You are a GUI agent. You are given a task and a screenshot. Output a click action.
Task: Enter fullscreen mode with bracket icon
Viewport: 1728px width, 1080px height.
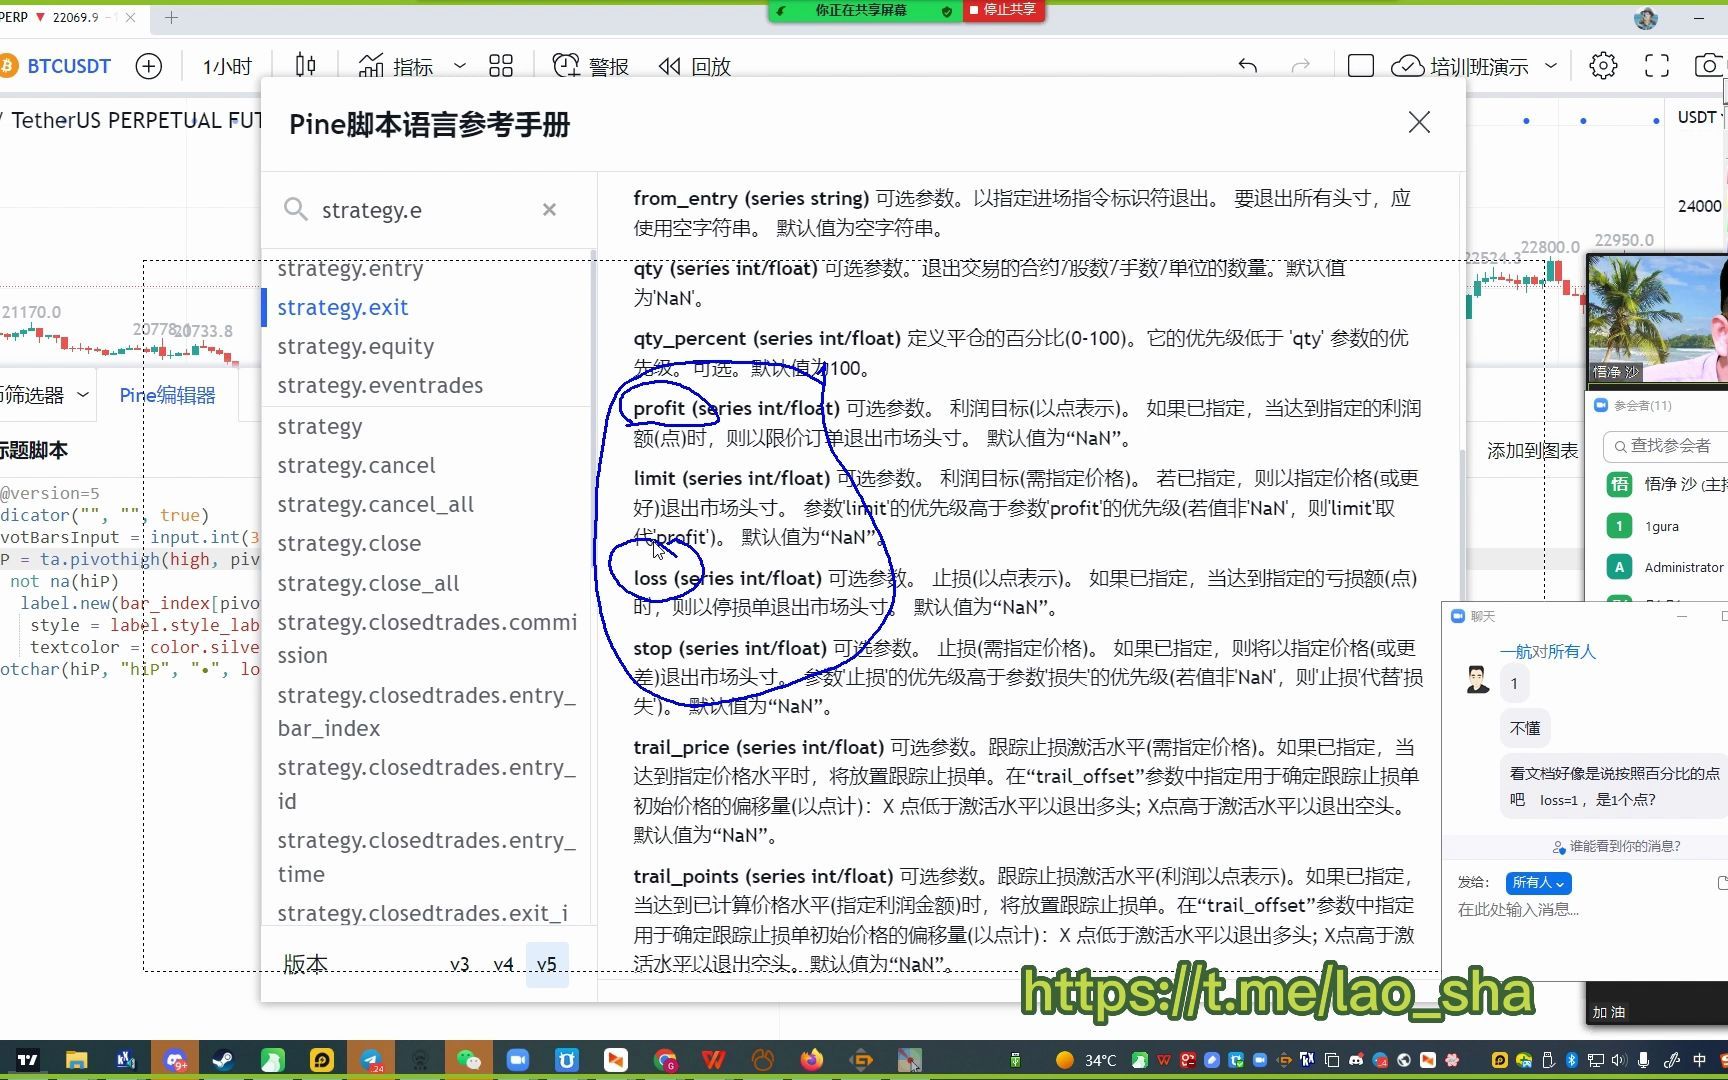1655,65
